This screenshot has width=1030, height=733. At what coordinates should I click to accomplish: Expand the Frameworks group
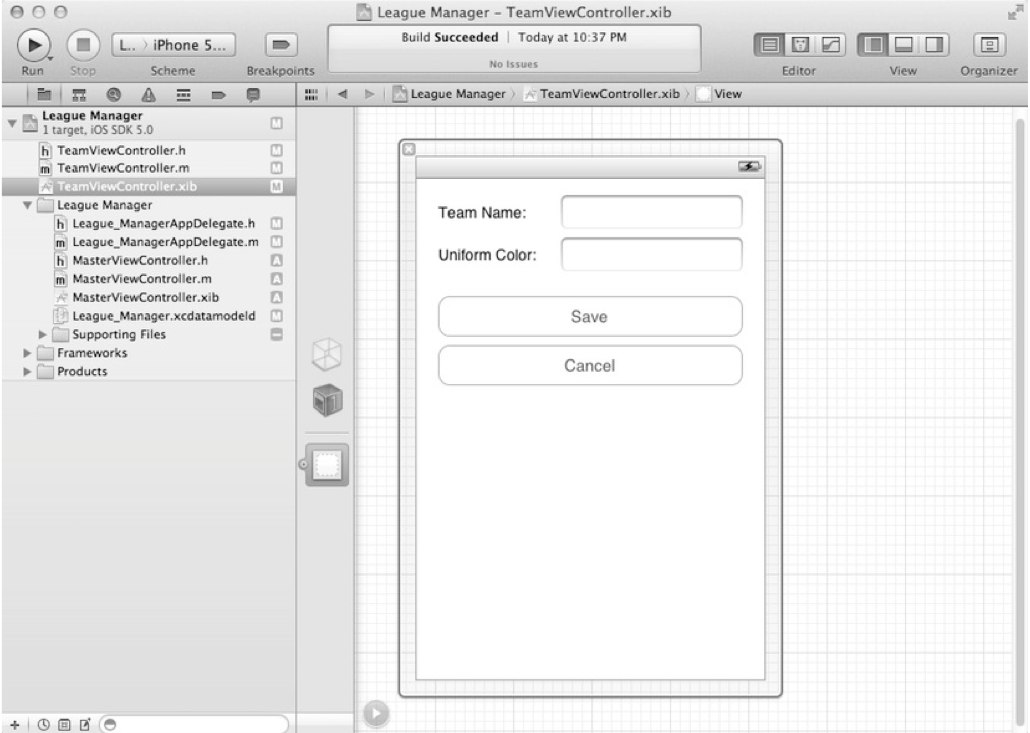tap(27, 353)
